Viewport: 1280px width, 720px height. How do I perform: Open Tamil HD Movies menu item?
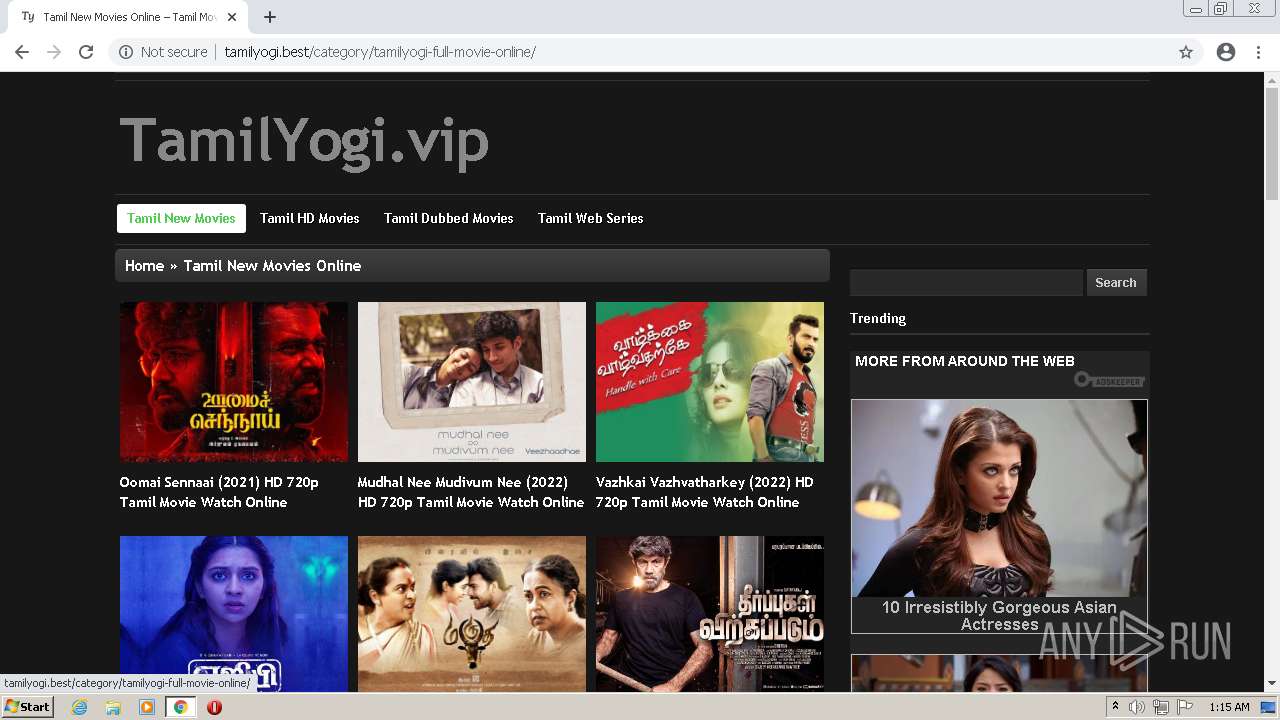click(x=310, y=218)
